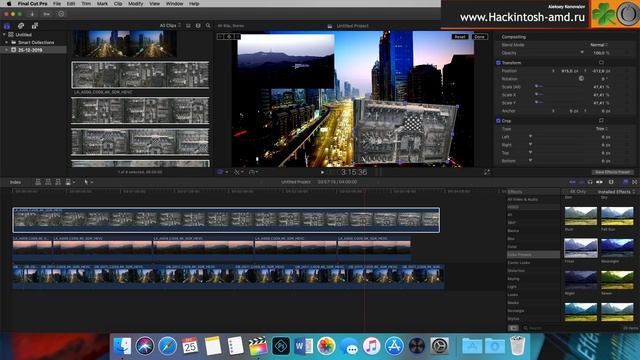Screen dimensions: 640x360
Task: Open System Preferences from Dock
Action: click(x=440, y=346)
